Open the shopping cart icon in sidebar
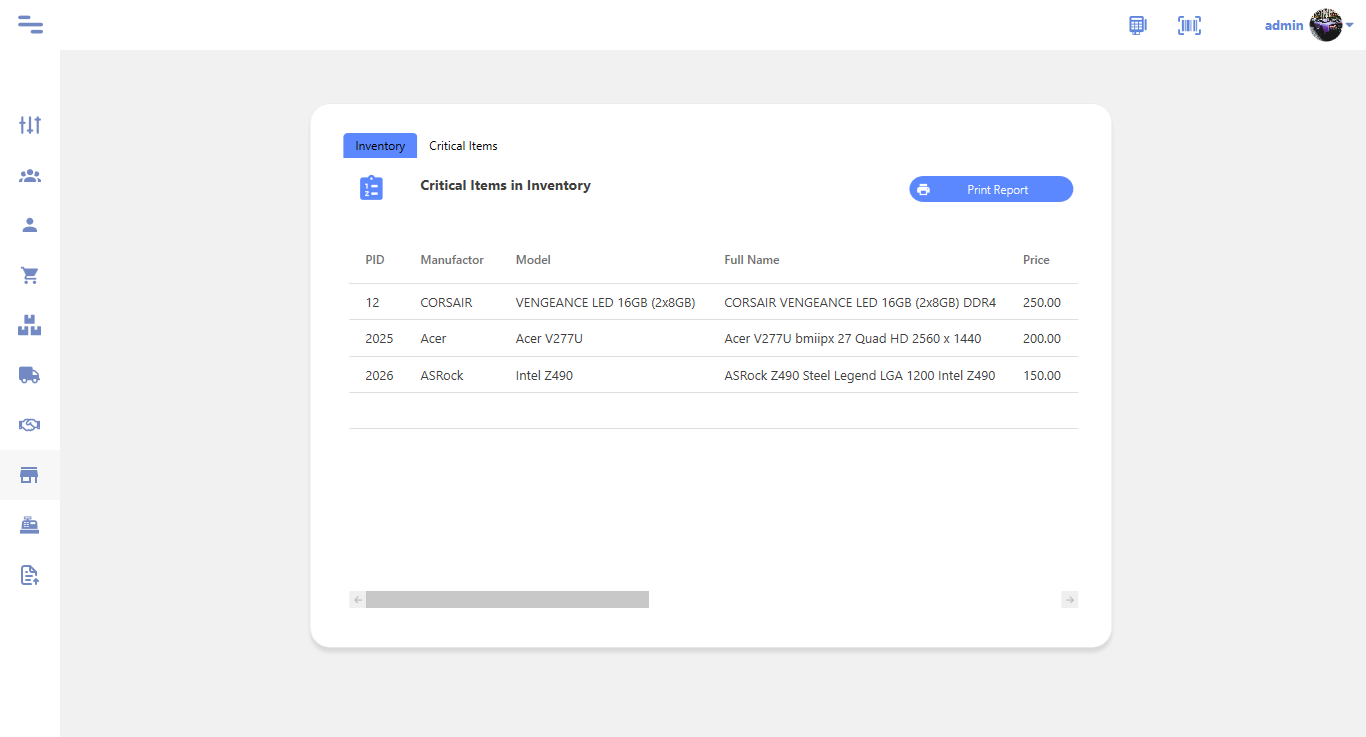Image resolution: width=1366 pixels, height=737 pixels. 30,275
